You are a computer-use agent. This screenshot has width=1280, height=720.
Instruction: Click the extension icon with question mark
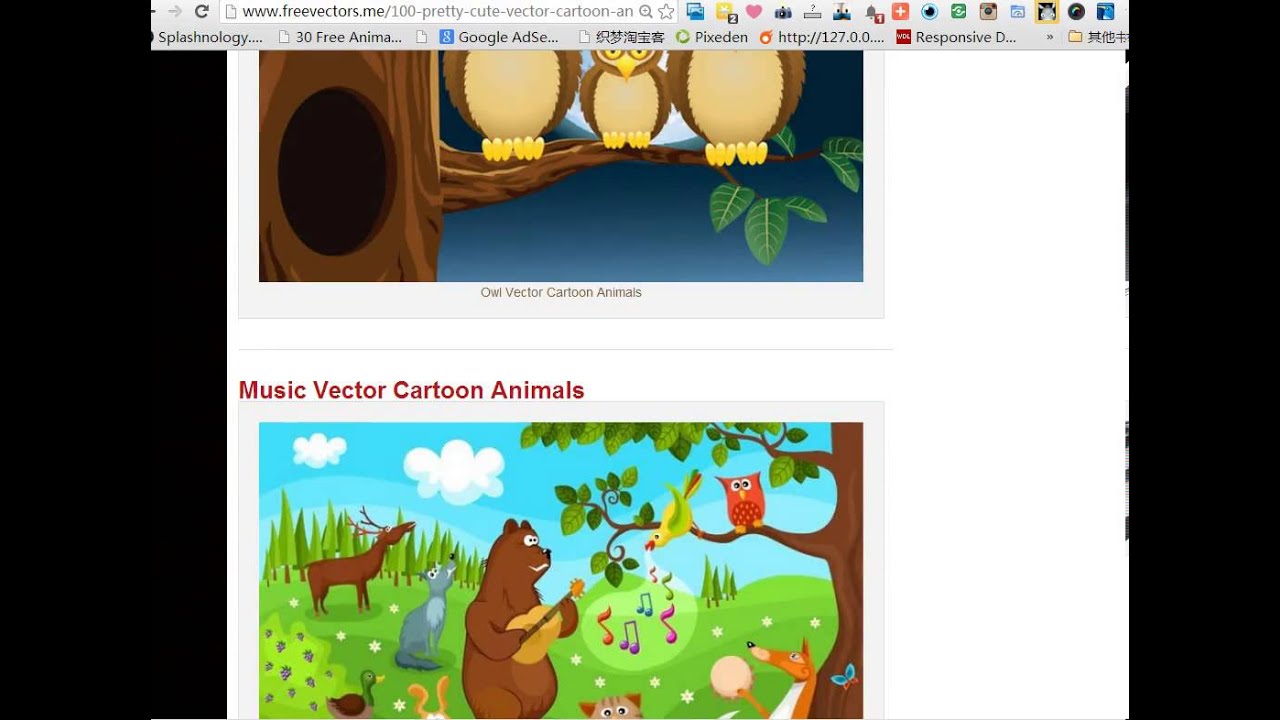tap(812, 12)
